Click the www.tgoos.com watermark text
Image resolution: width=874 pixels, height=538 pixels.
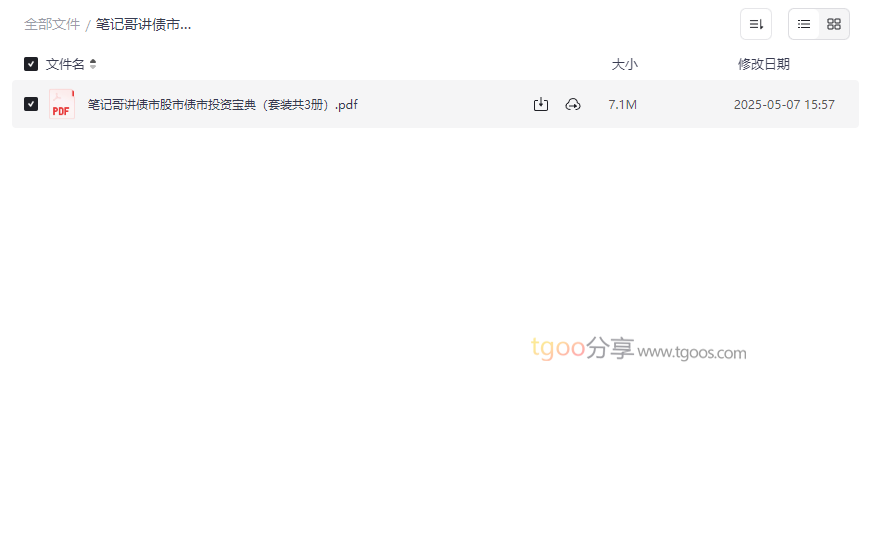pyautogui.click(x=692, y=352)
